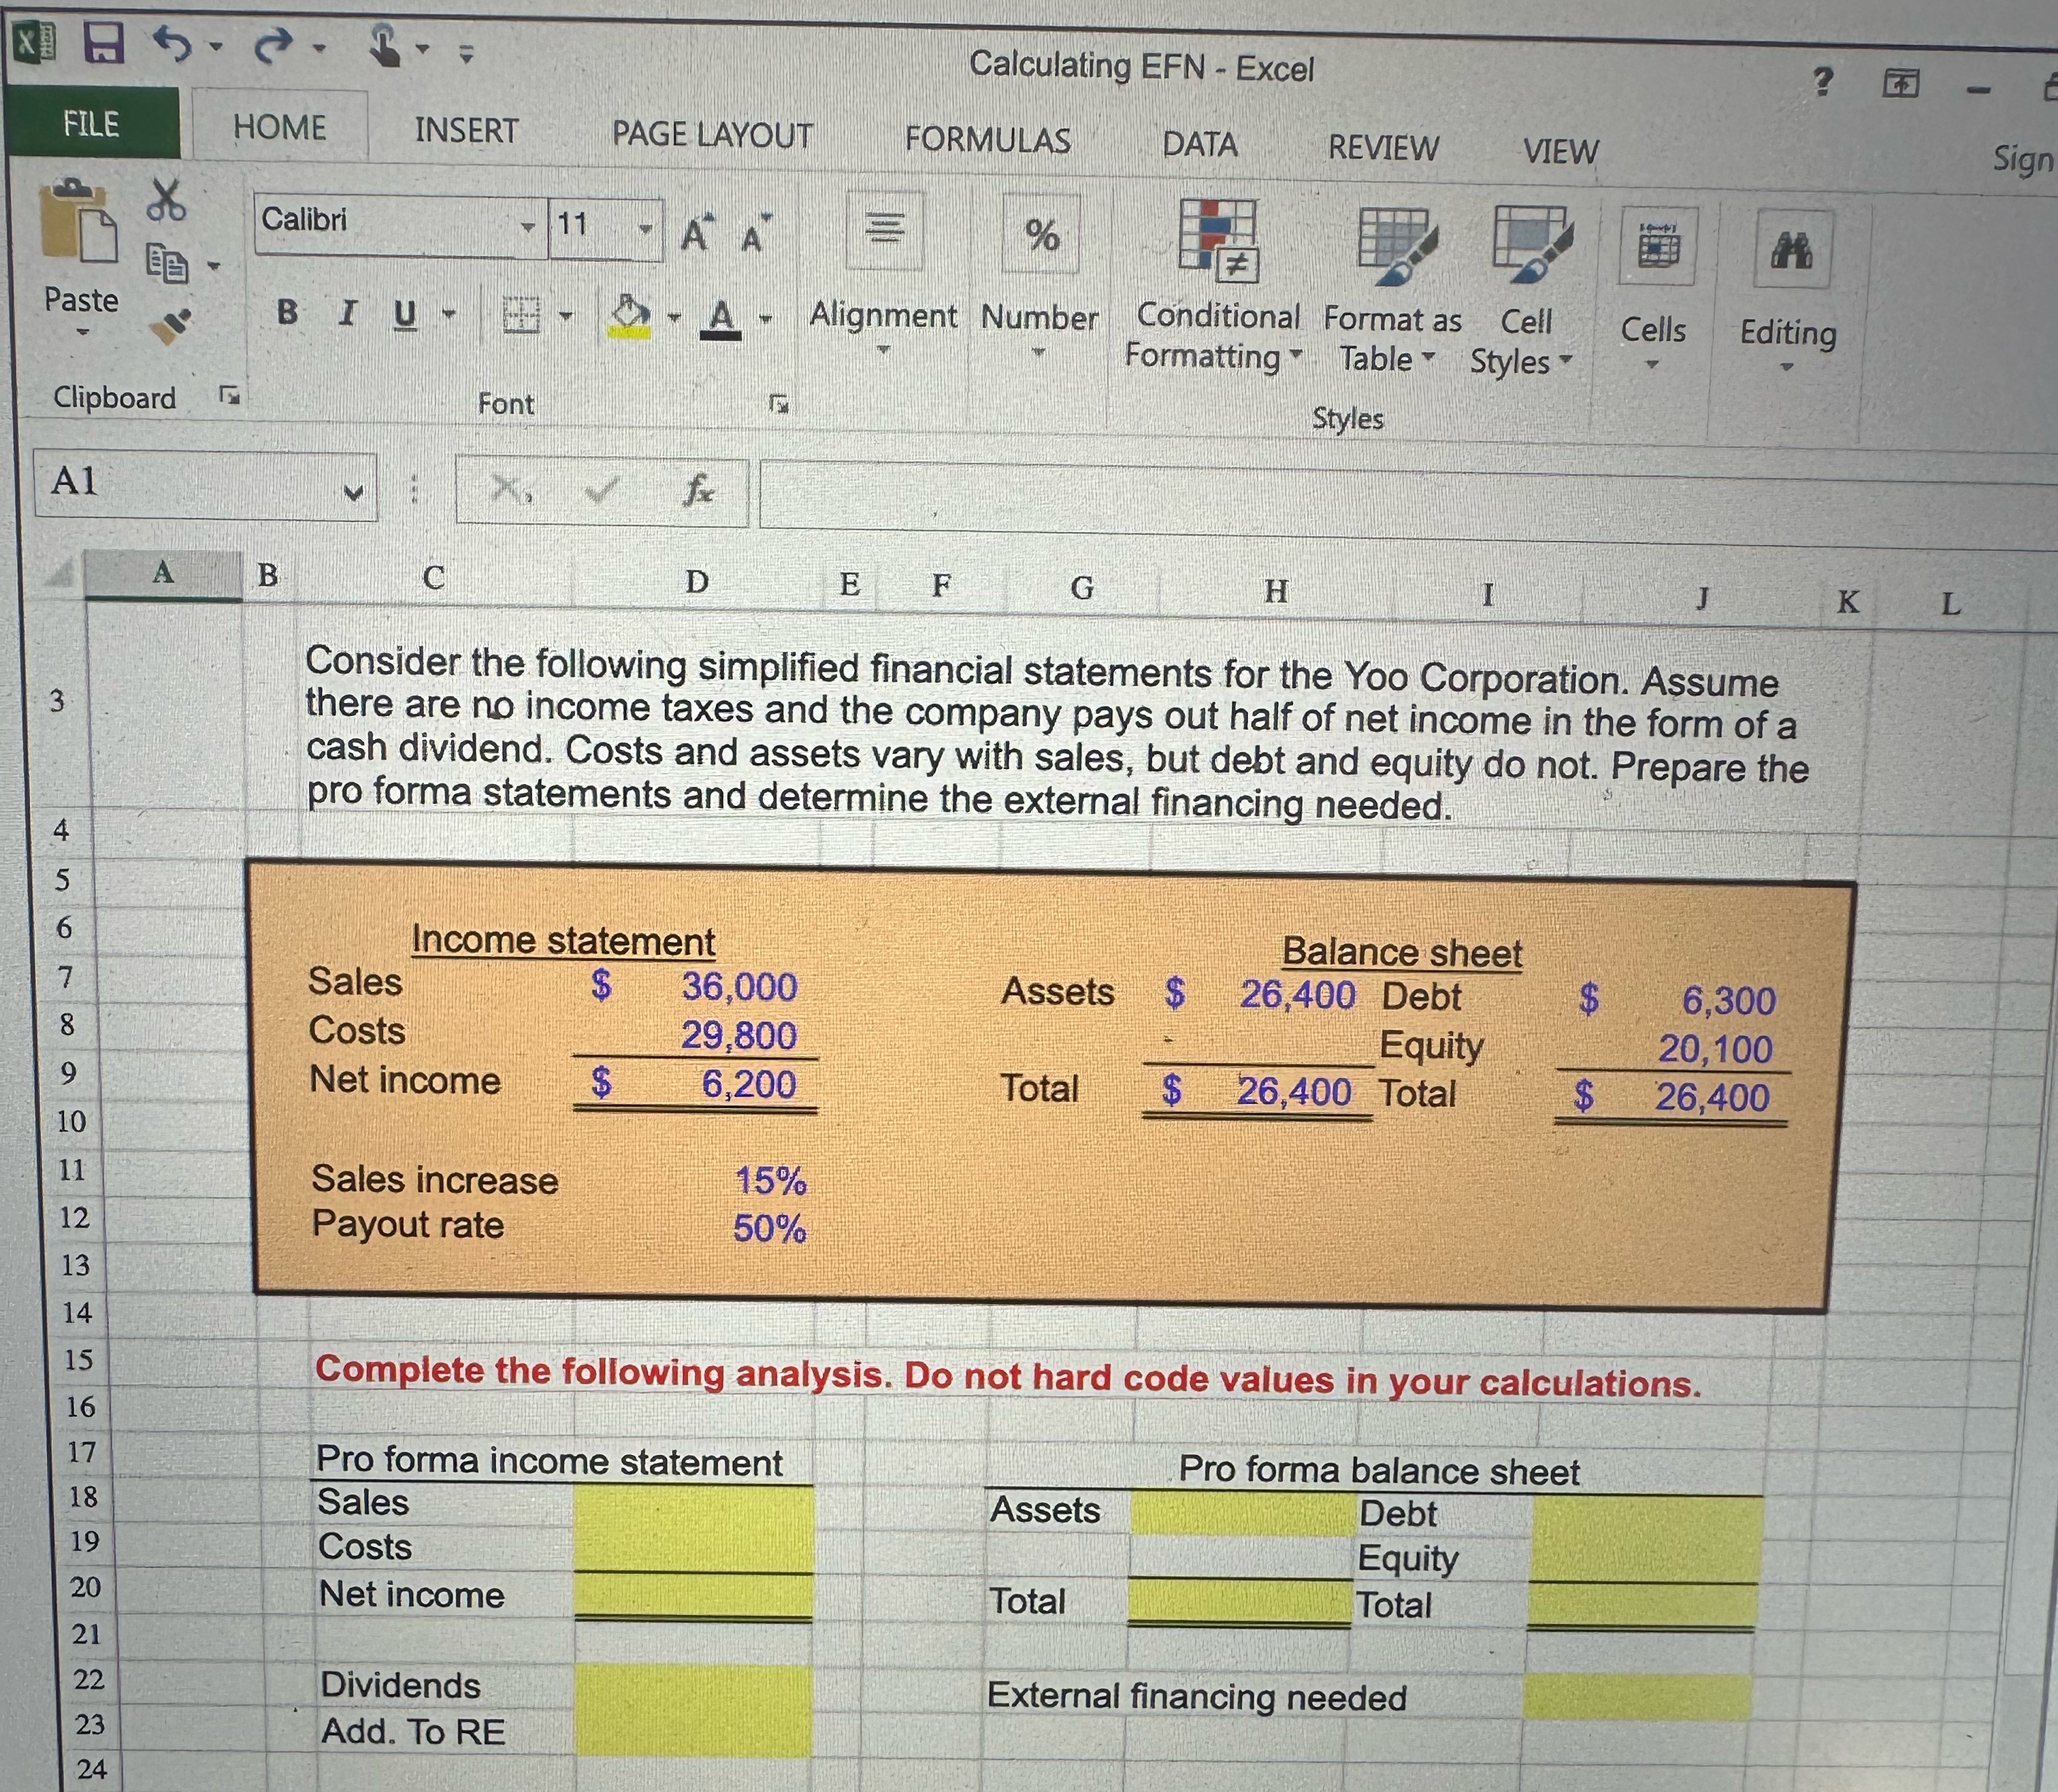Toggle bold formatting button
The width and height of the screenshot is (2058, 1792).
[287, 312]
